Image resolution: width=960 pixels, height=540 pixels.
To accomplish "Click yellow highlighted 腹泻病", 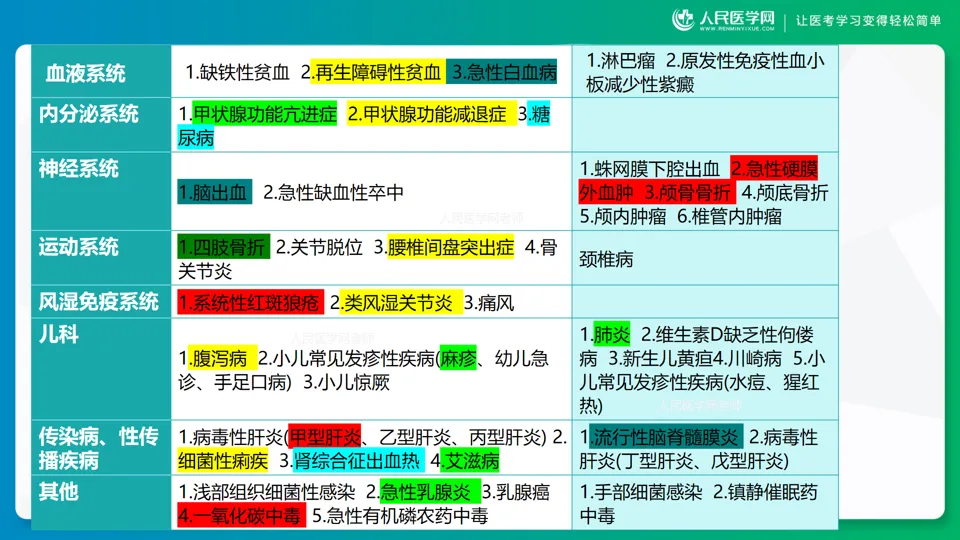I will click(222, 358).
